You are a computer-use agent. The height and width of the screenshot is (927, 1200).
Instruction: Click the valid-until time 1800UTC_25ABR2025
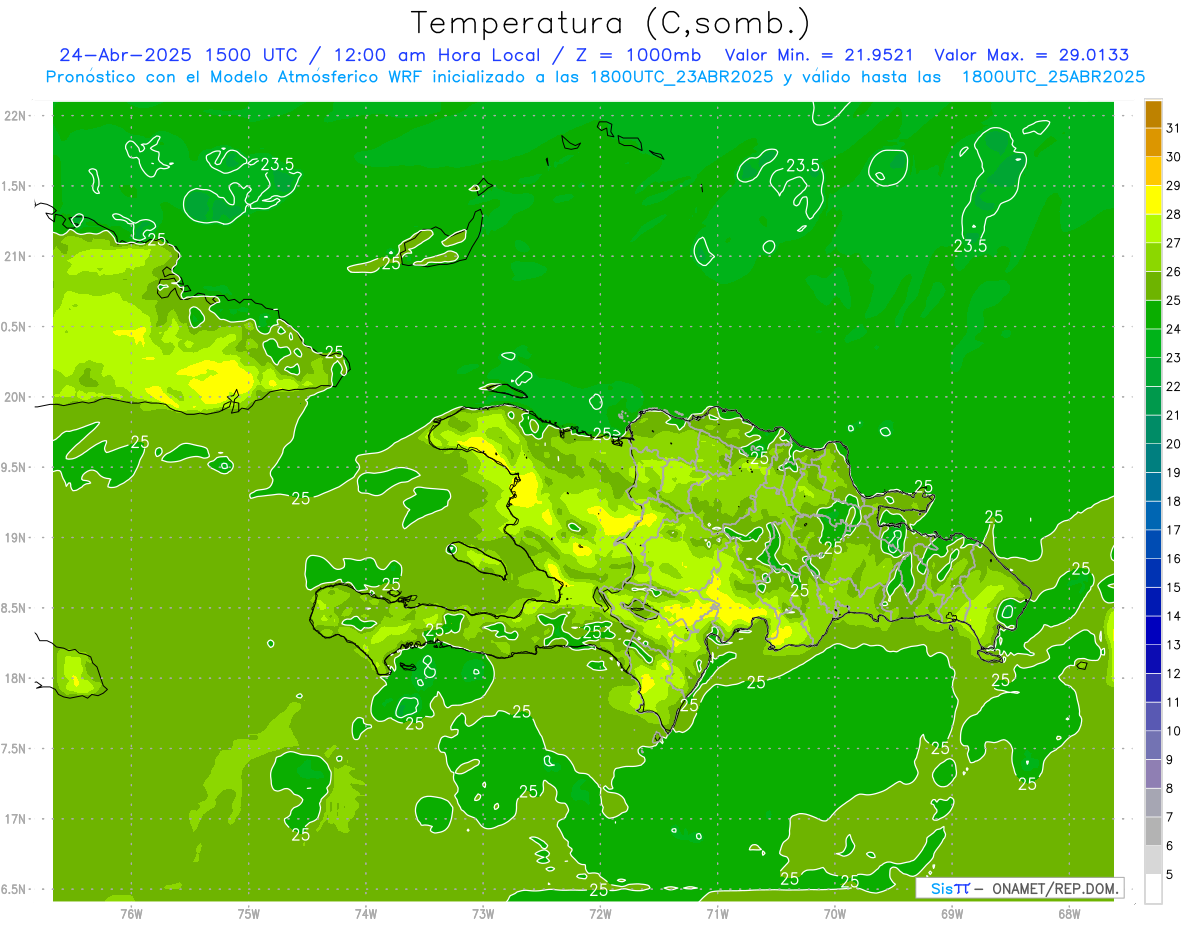[1053, 76]
